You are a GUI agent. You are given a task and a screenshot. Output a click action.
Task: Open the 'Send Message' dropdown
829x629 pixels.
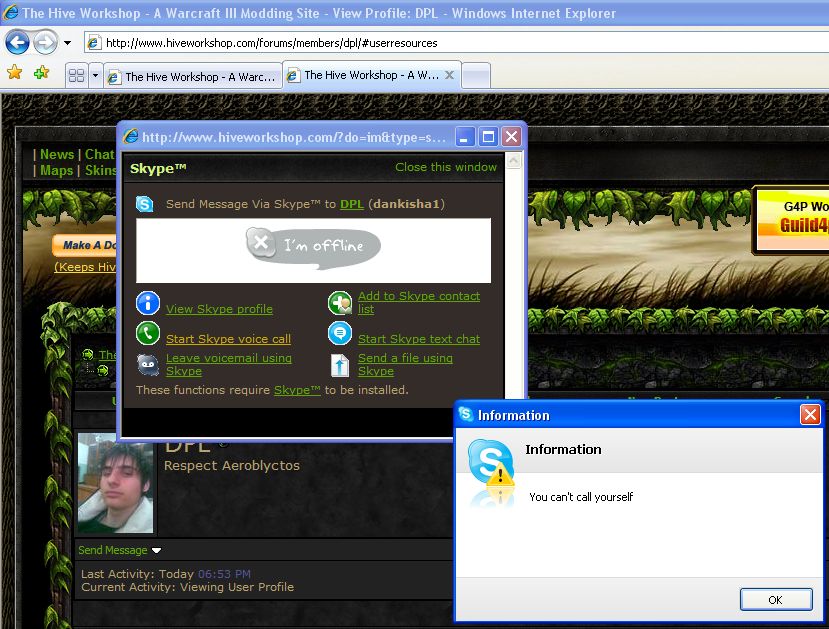tap(119, 550)
